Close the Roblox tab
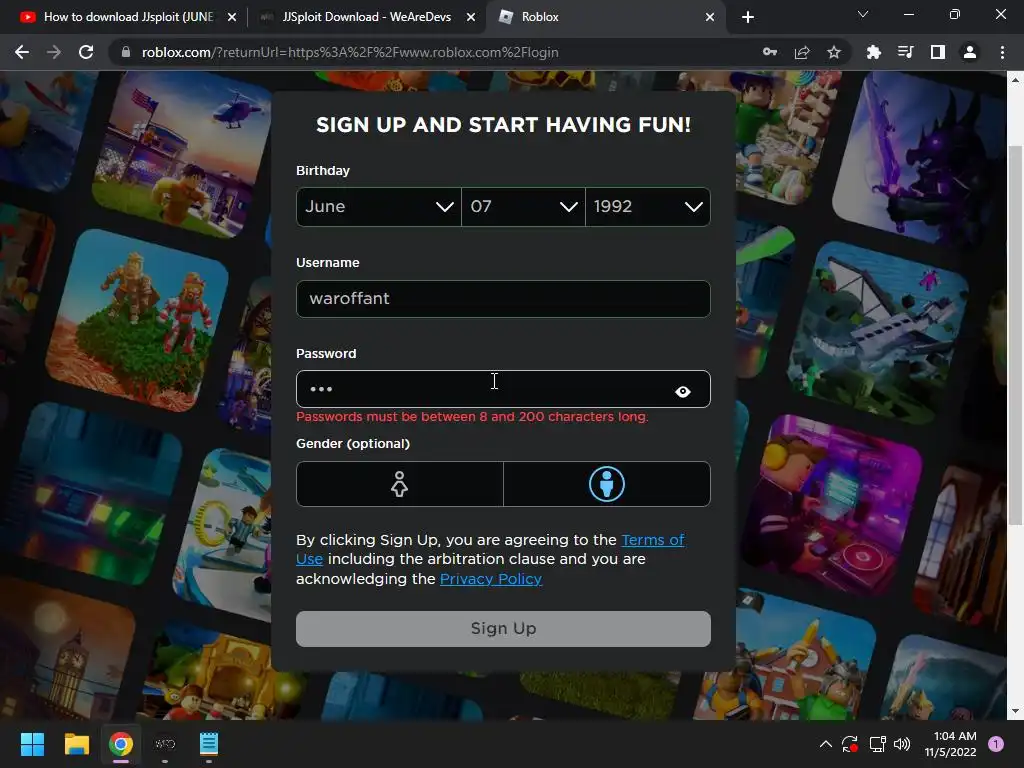Viewport: 1024px width, 768px height. (710, 17)
